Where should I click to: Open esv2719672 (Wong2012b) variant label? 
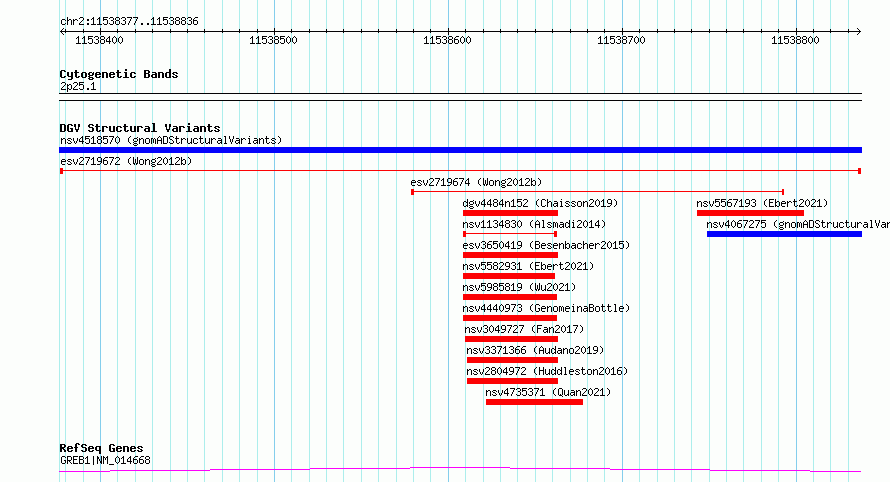click(126, 161)
